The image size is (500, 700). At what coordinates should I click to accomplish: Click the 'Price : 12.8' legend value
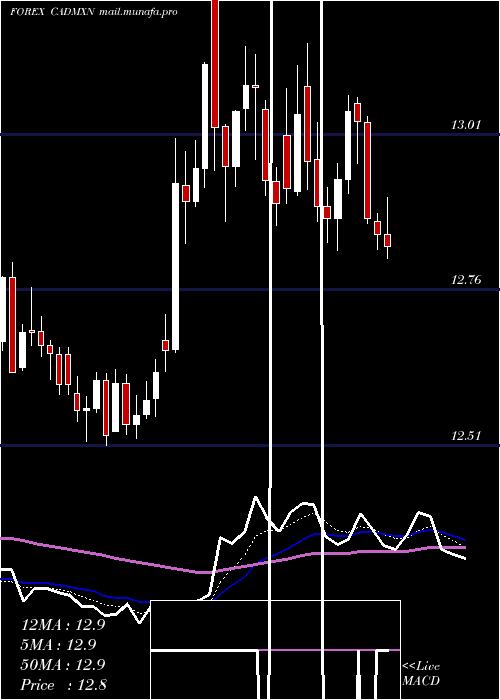tap(63, 685)
